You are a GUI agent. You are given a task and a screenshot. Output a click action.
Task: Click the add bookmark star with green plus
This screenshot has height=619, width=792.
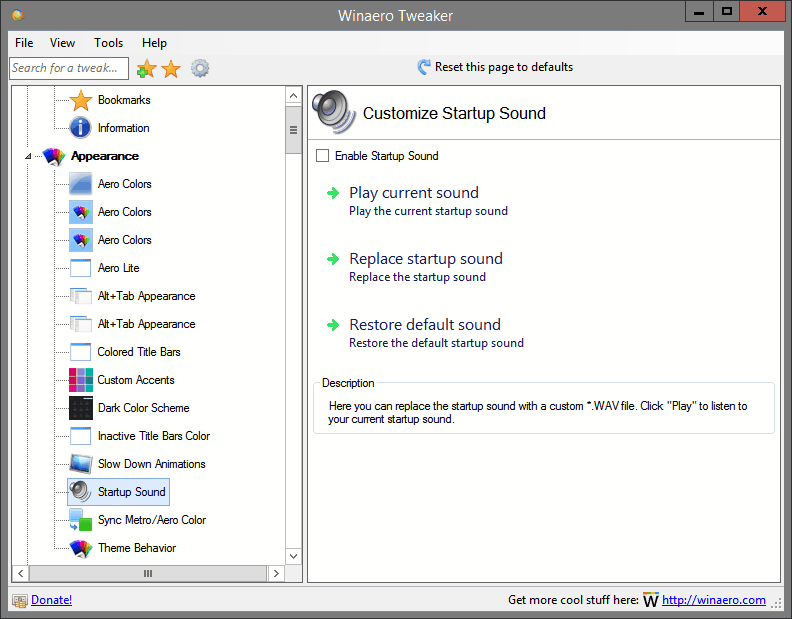[x=146, y=68]
